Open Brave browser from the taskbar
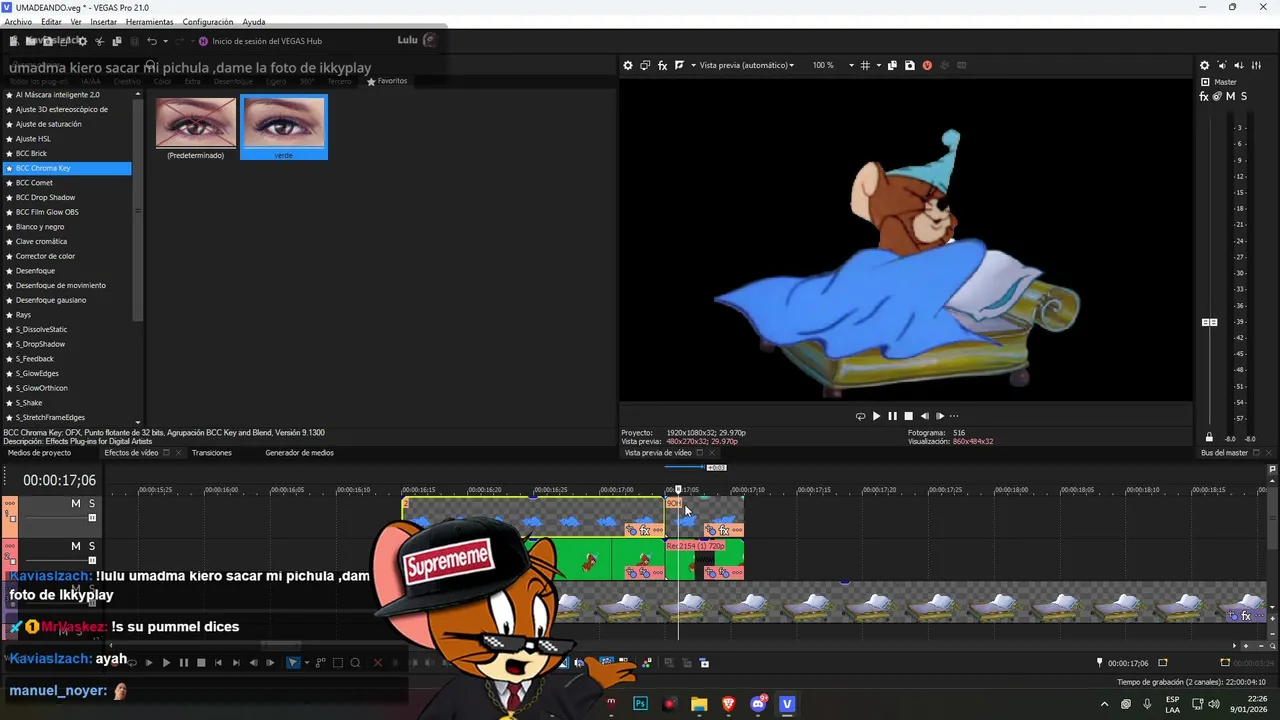Image resolution: width=1280 pixels, height=720 pixels. 728,704
